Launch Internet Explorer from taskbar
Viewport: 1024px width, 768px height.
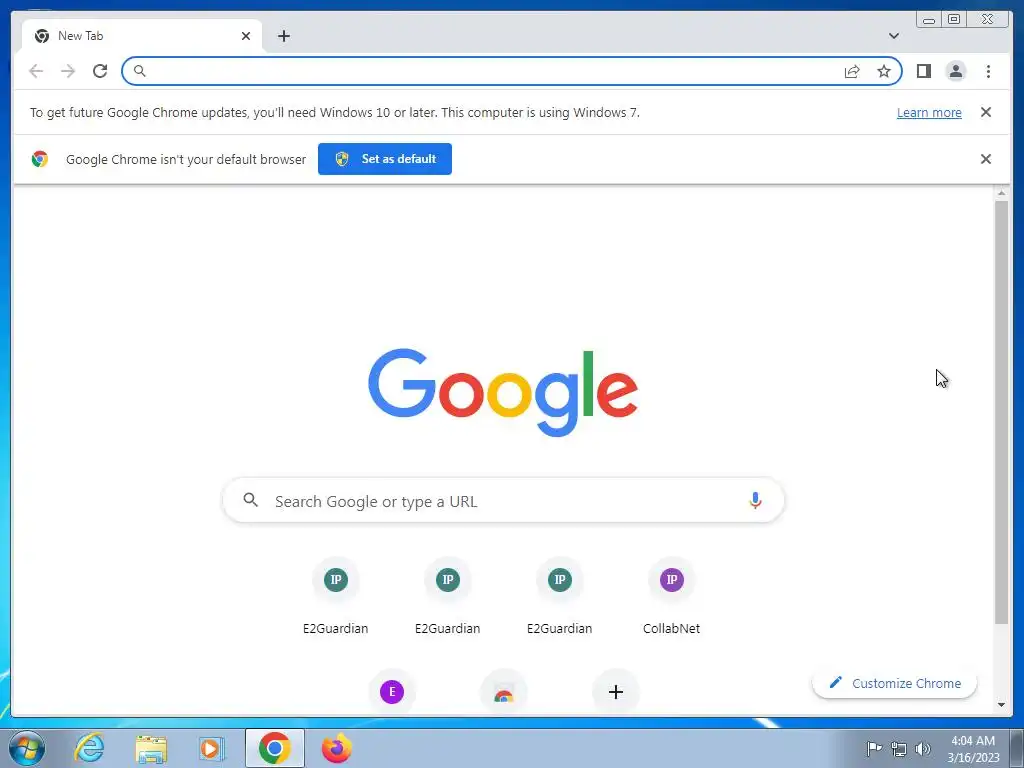[89, 748]
